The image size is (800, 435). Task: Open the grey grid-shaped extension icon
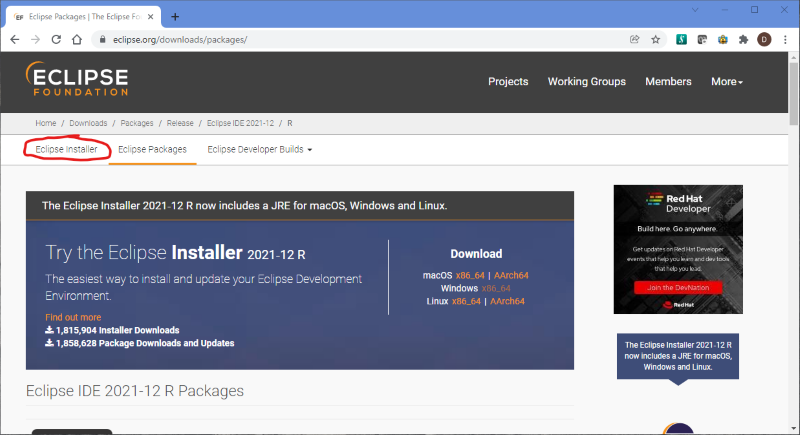tap(702, 39)
